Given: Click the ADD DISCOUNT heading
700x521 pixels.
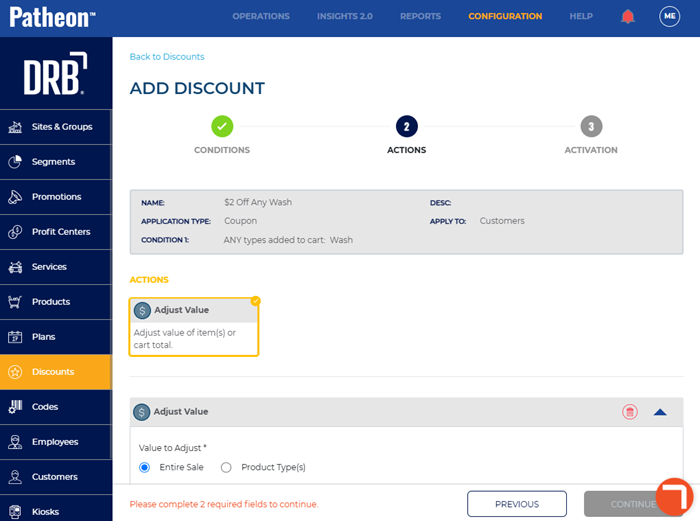Looking at the screenshot, I should (197, 88).
